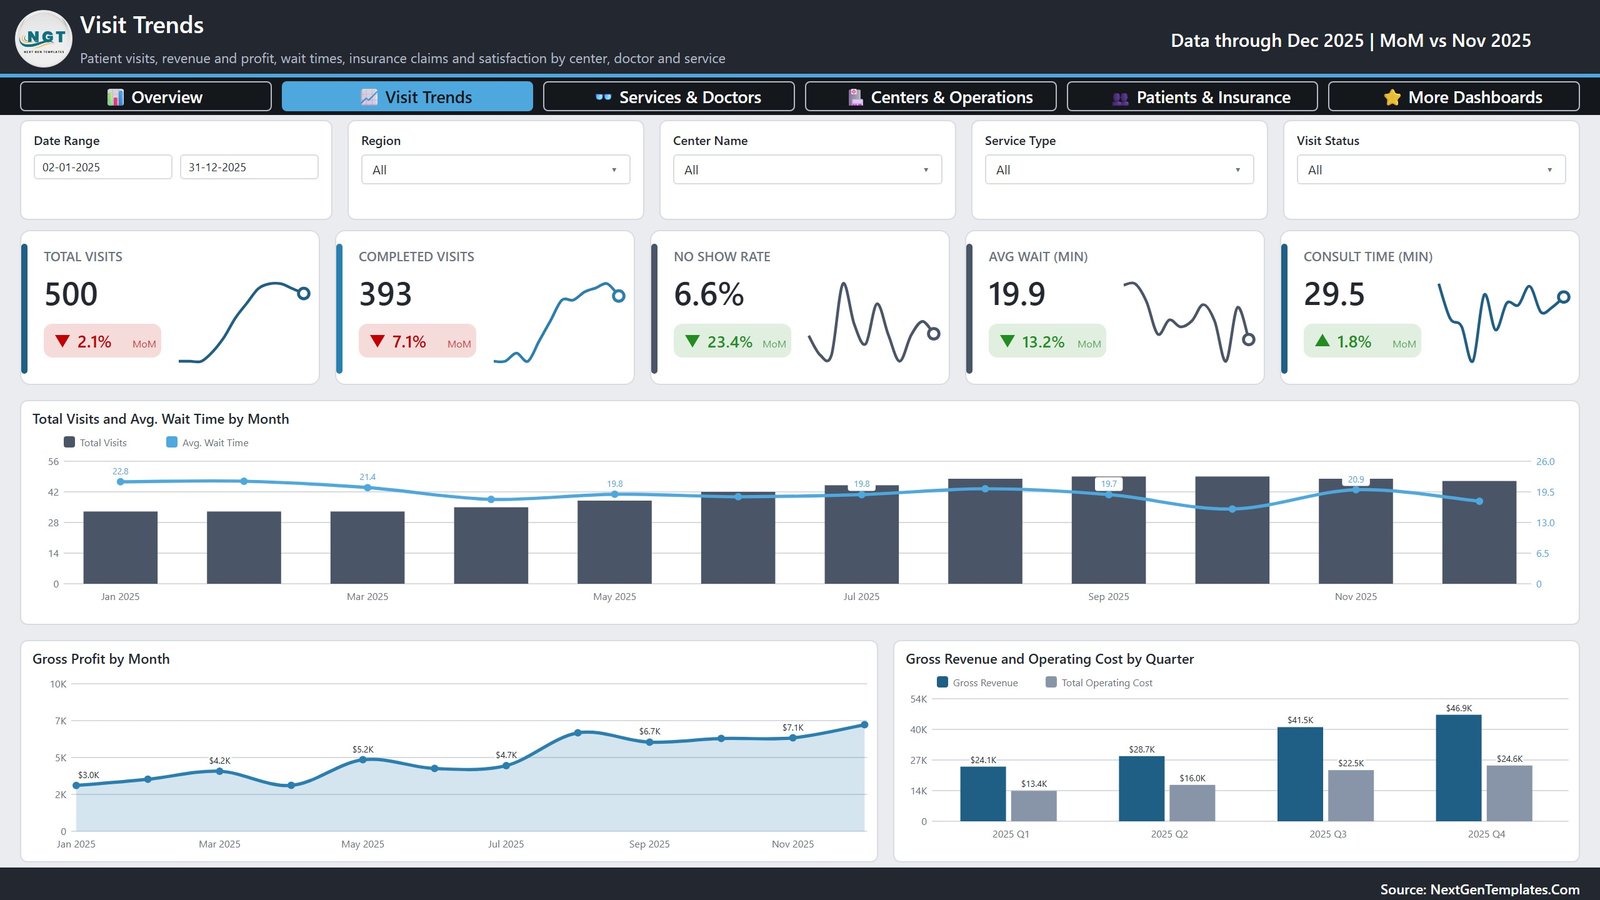Image resolution: width=1600 pixels, height=900 pixels.
Task: Click the 2025 Q3 Gross Revenue bar
Action: tap(1300, 774)
